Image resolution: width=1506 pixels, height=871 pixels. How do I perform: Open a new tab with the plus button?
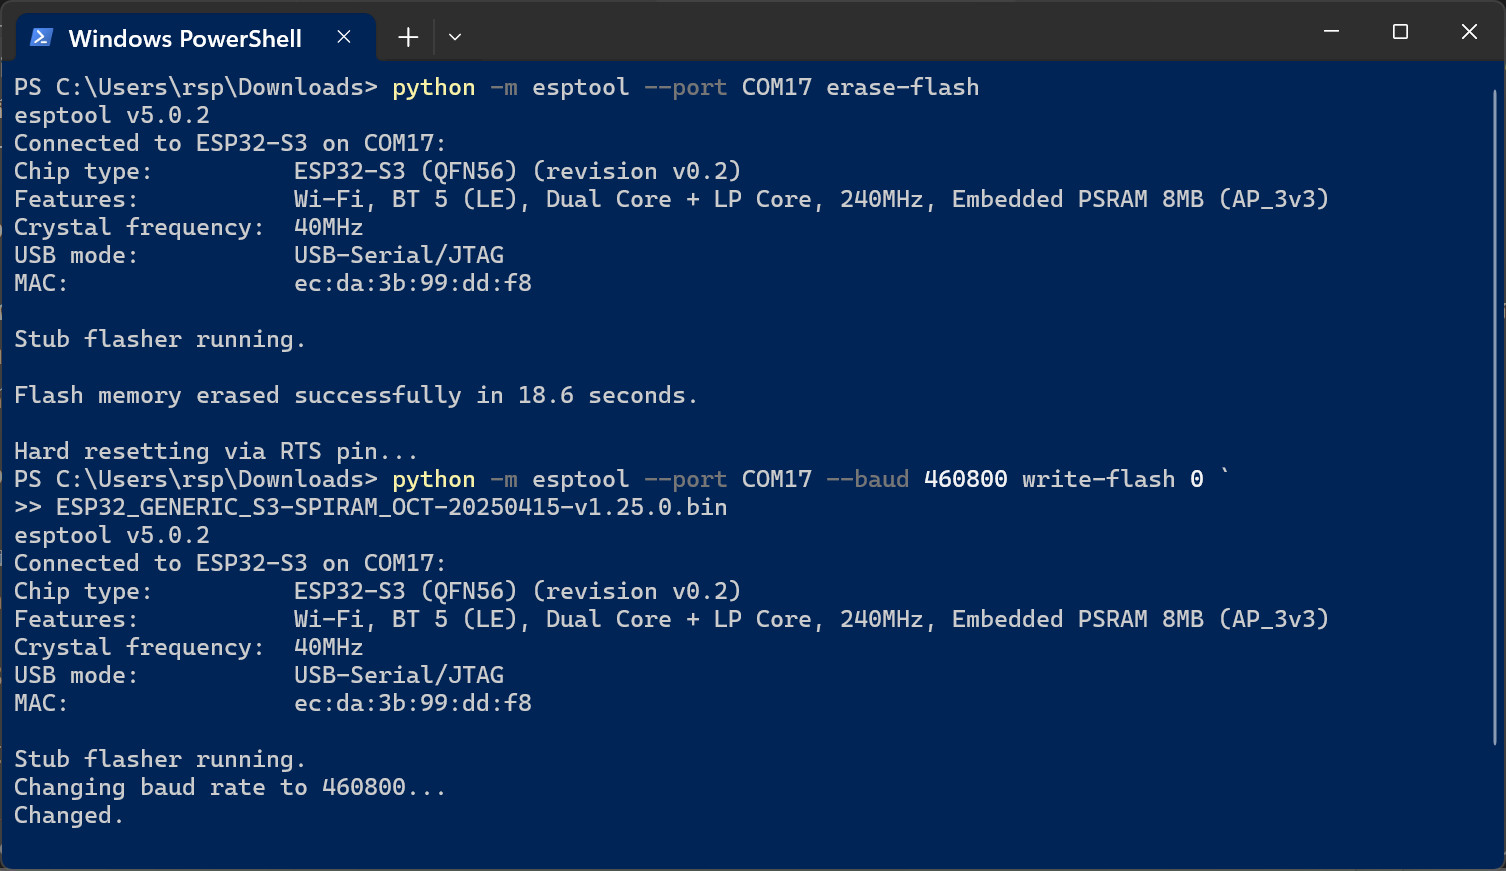(x=408, y=37)
